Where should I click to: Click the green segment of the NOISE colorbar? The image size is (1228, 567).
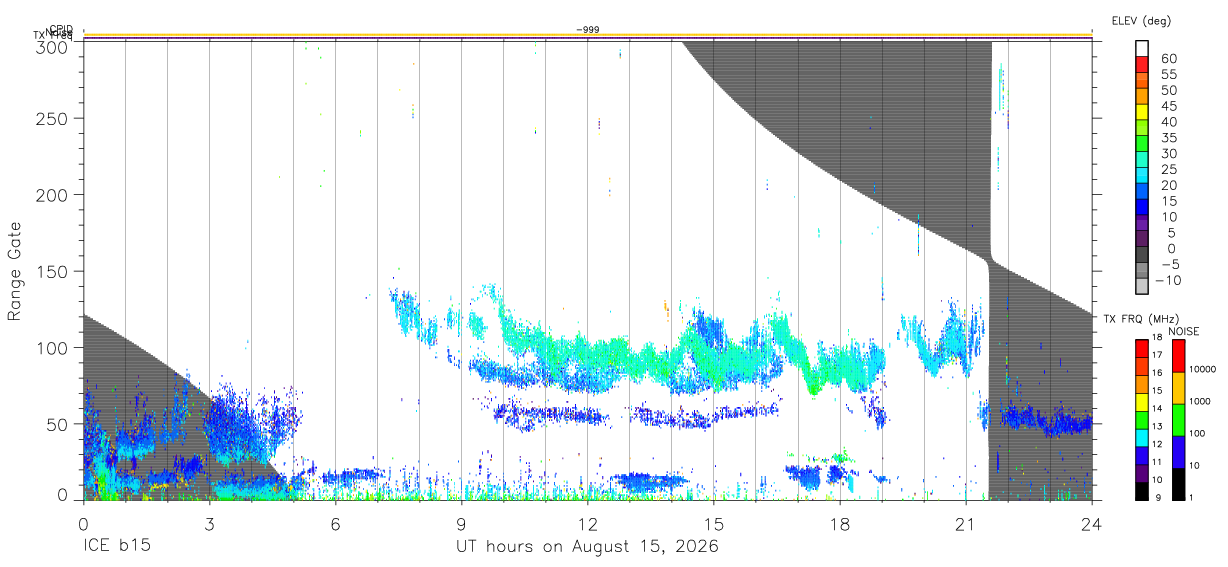1178,418
